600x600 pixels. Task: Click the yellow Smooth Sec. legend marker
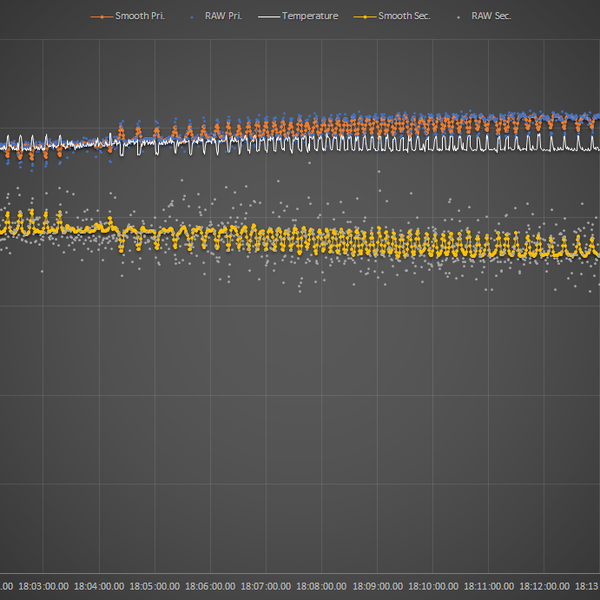click(x=365, y=17)
